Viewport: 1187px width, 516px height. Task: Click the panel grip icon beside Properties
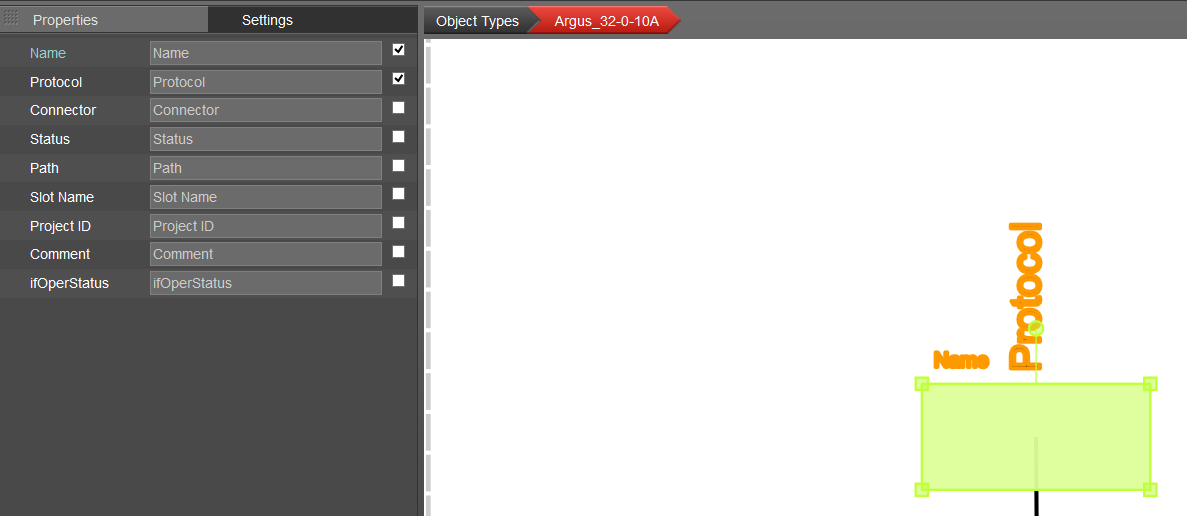click(x=12, y=19)
